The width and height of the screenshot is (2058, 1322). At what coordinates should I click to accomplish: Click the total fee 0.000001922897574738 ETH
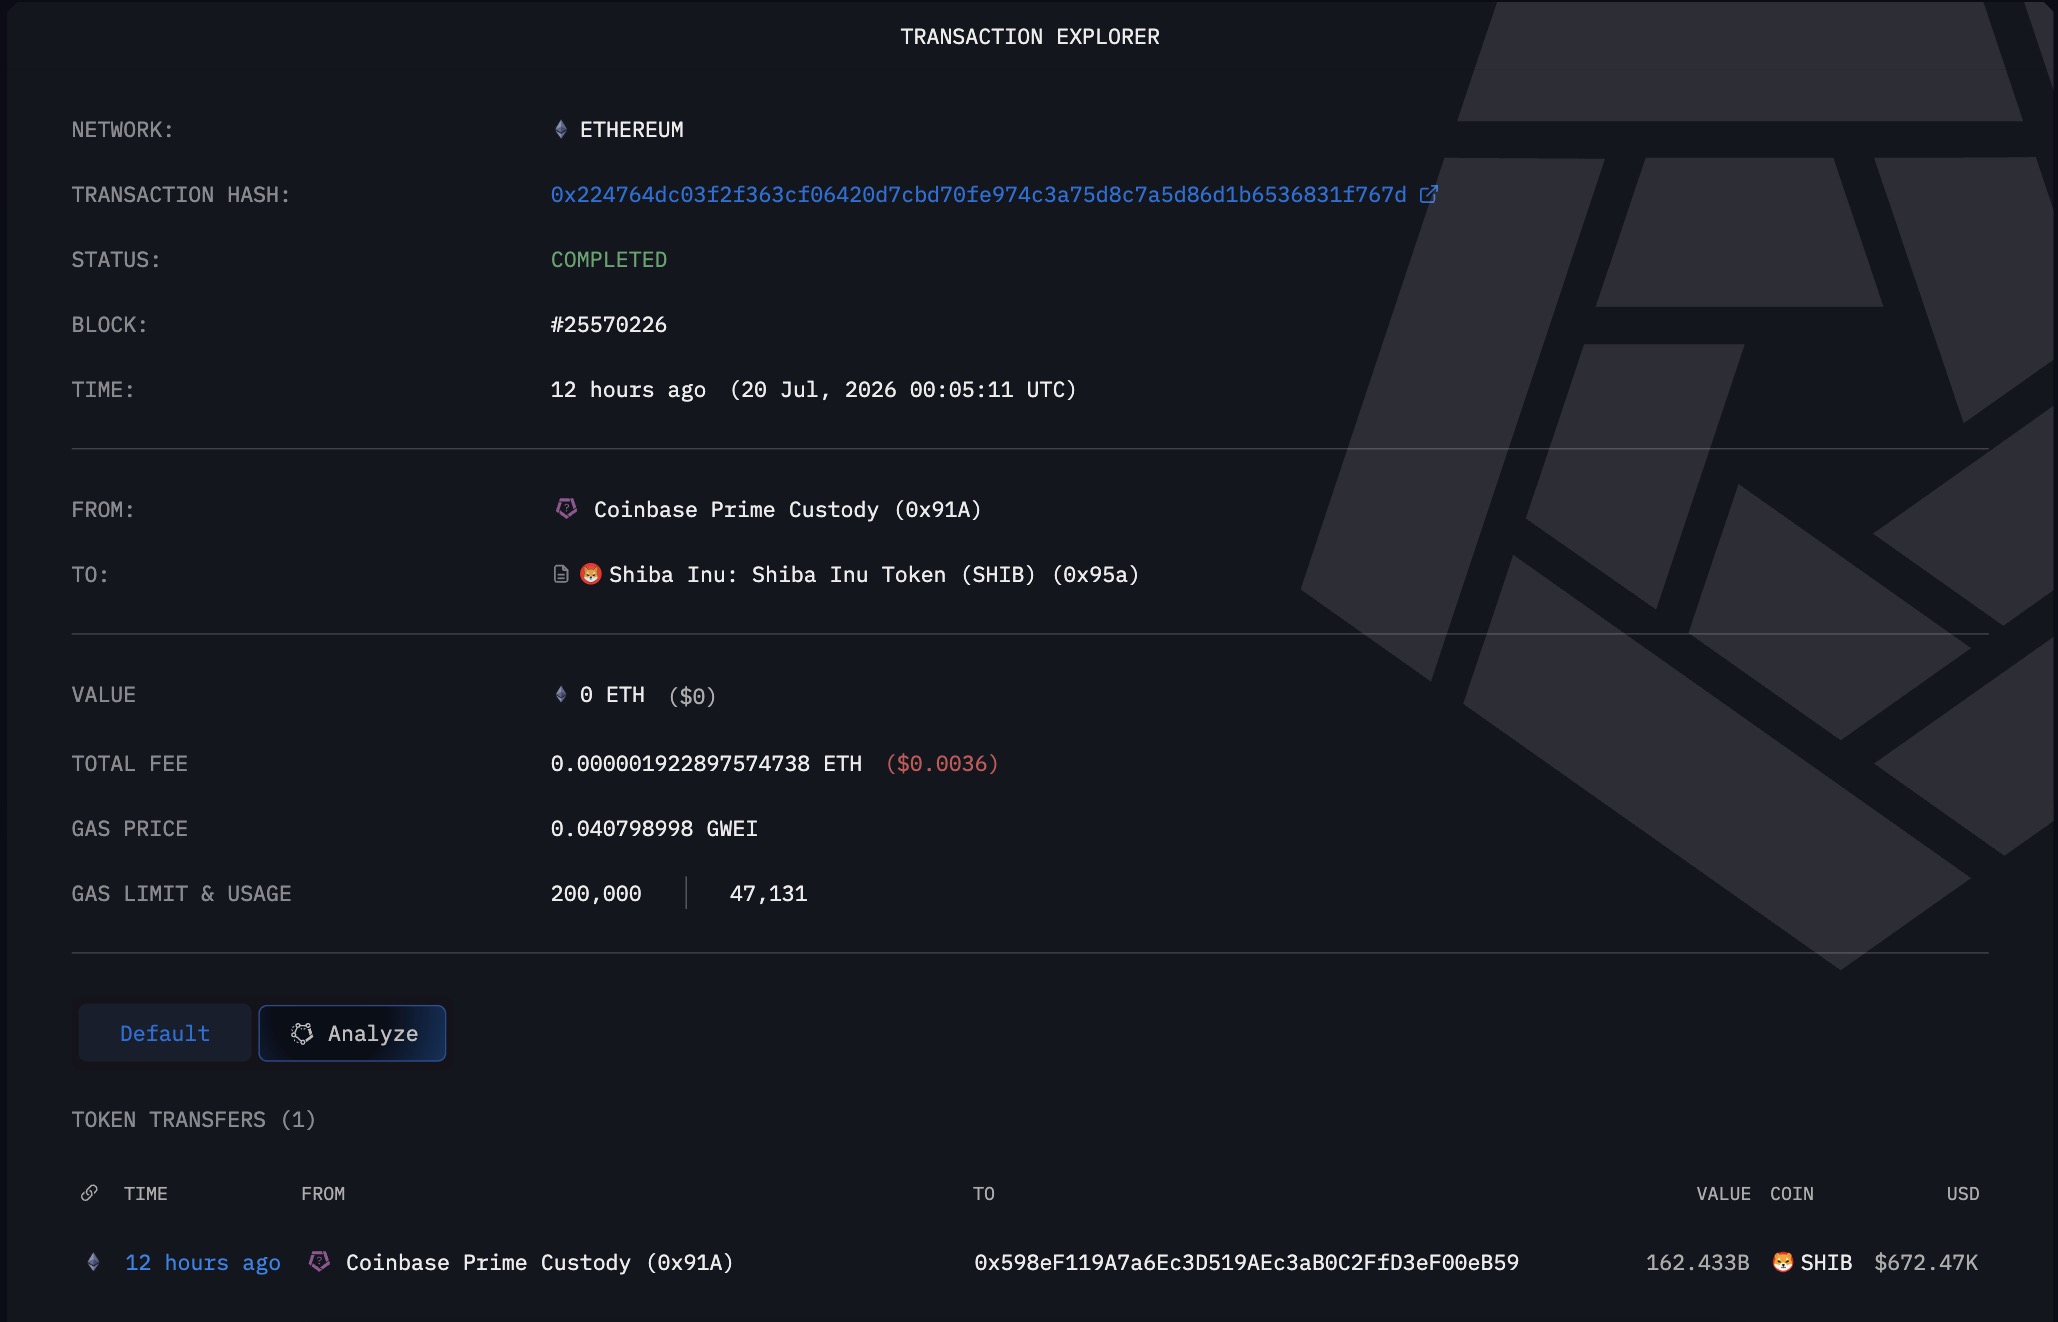(706, 764)
